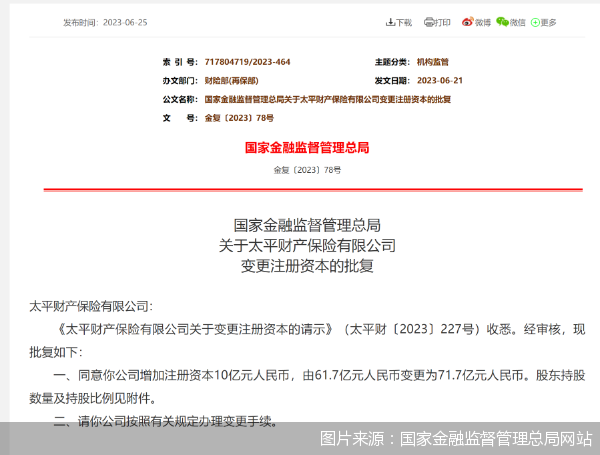Select document title value in 公文名称 row

point(328,99)
